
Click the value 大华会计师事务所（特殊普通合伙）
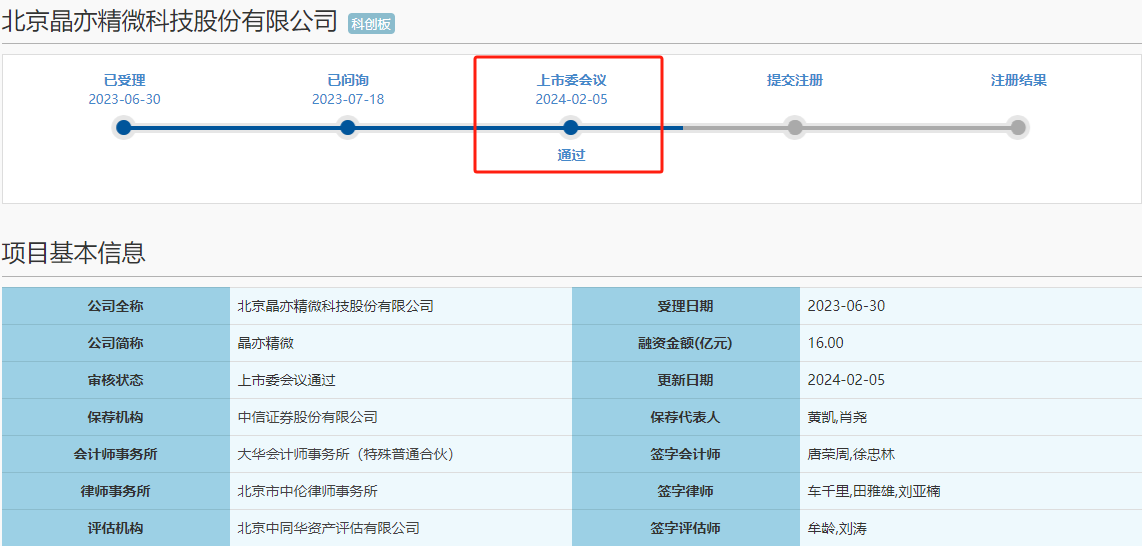tap(346, 454)
